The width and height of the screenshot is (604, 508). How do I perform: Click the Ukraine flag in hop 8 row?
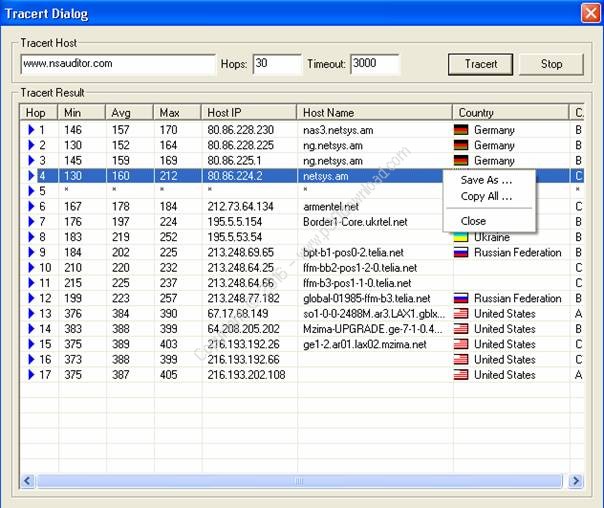461,237
